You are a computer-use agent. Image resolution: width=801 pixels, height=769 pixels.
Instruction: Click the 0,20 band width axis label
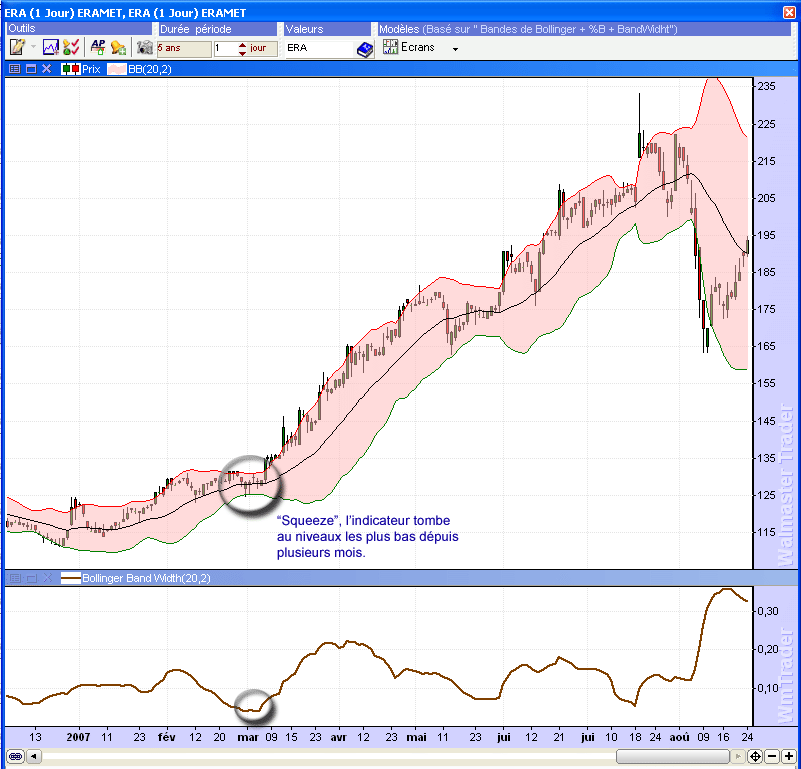767,649
